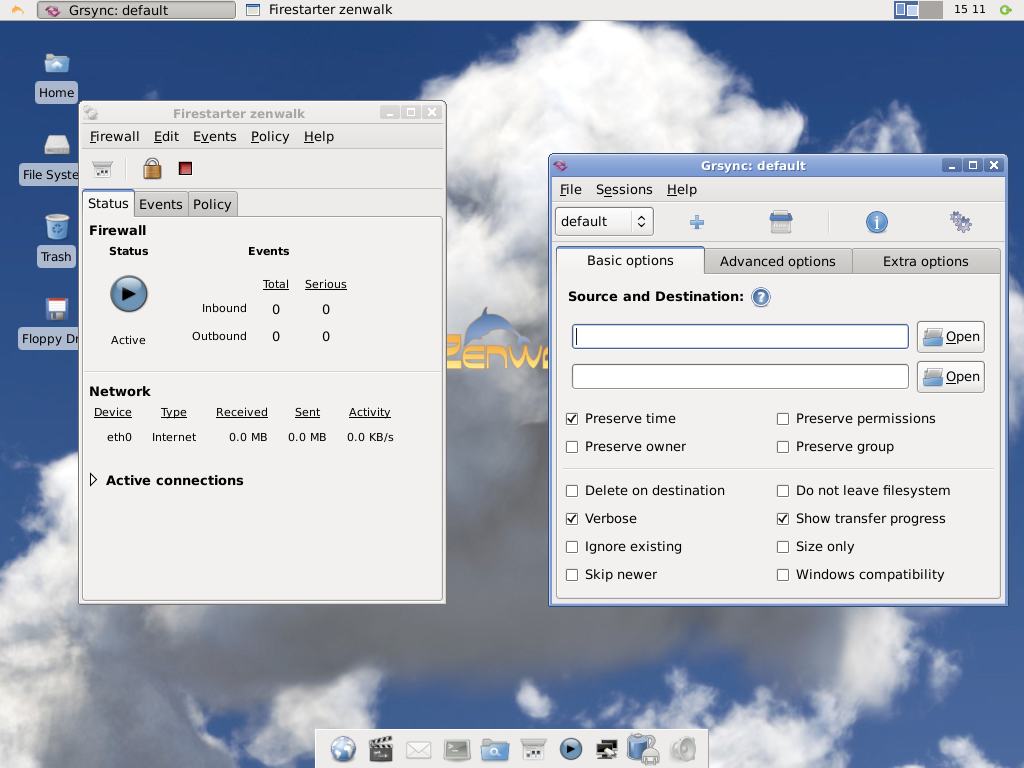
Task: Click the control panel icon in dock
Action: coord(533,749)
